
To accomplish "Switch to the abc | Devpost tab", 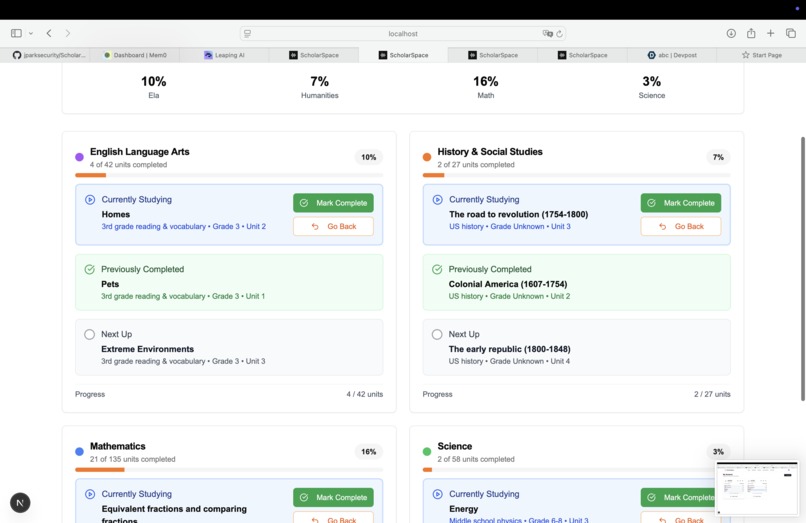I will tap(671, 55).
